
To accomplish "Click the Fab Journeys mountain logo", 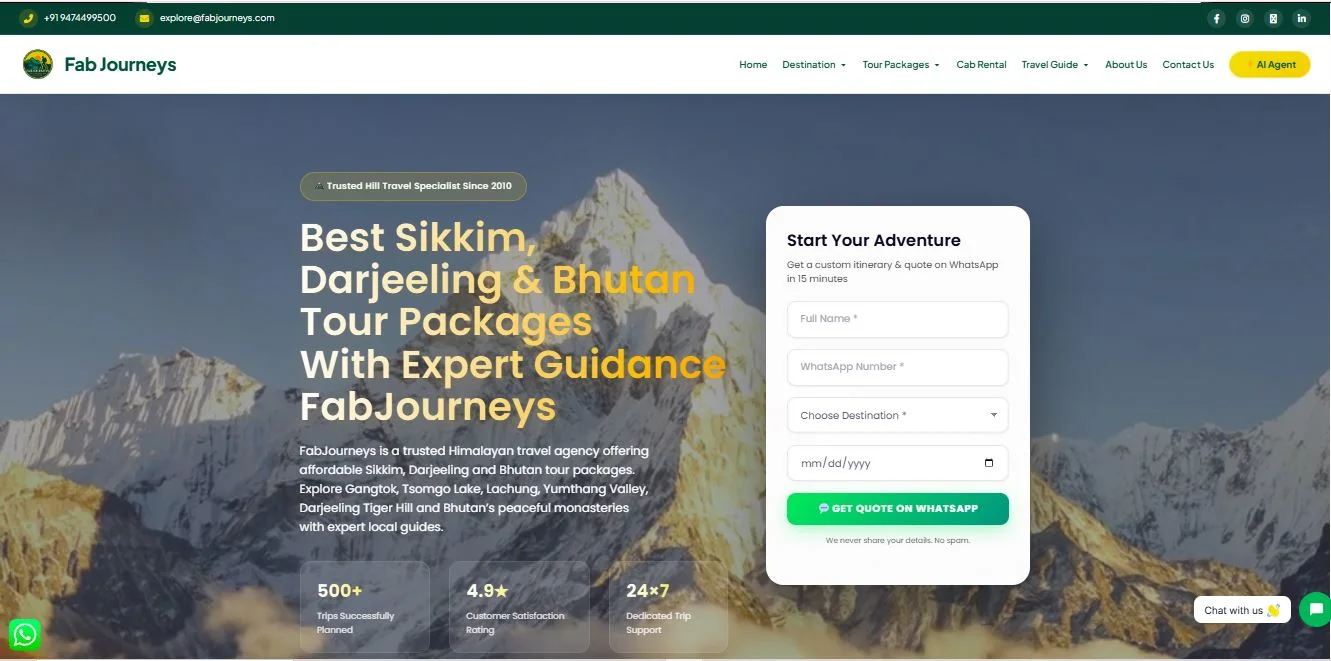I will [x=38, y=64].
